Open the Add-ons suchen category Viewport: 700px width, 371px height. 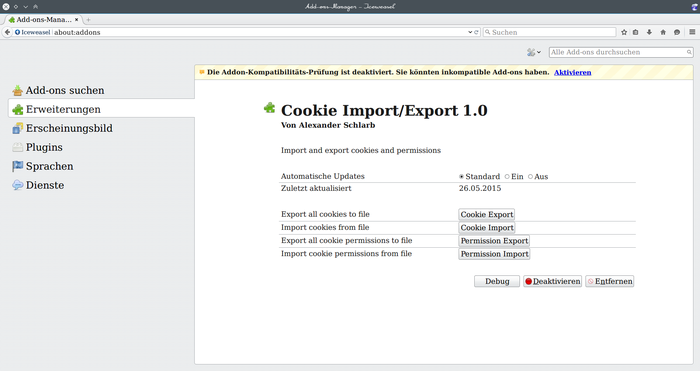point(101,90)
